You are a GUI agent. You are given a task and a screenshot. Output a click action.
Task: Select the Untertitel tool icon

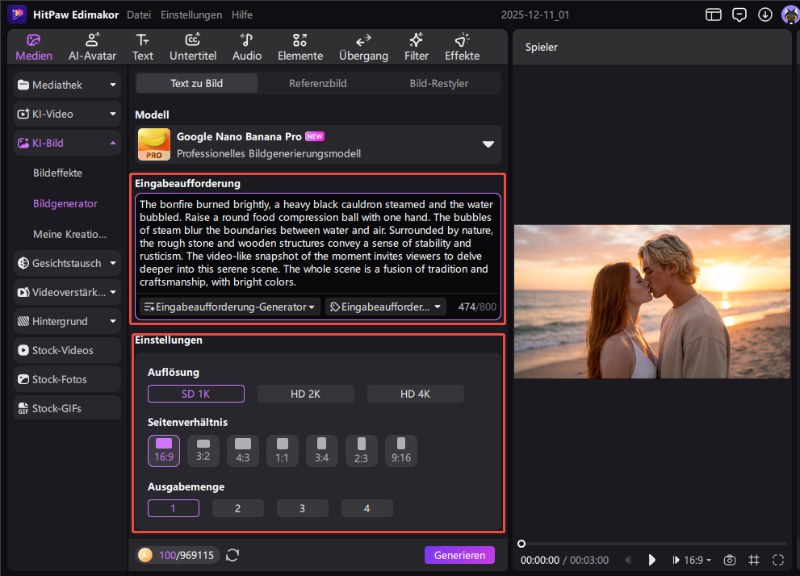coord(193,46)
